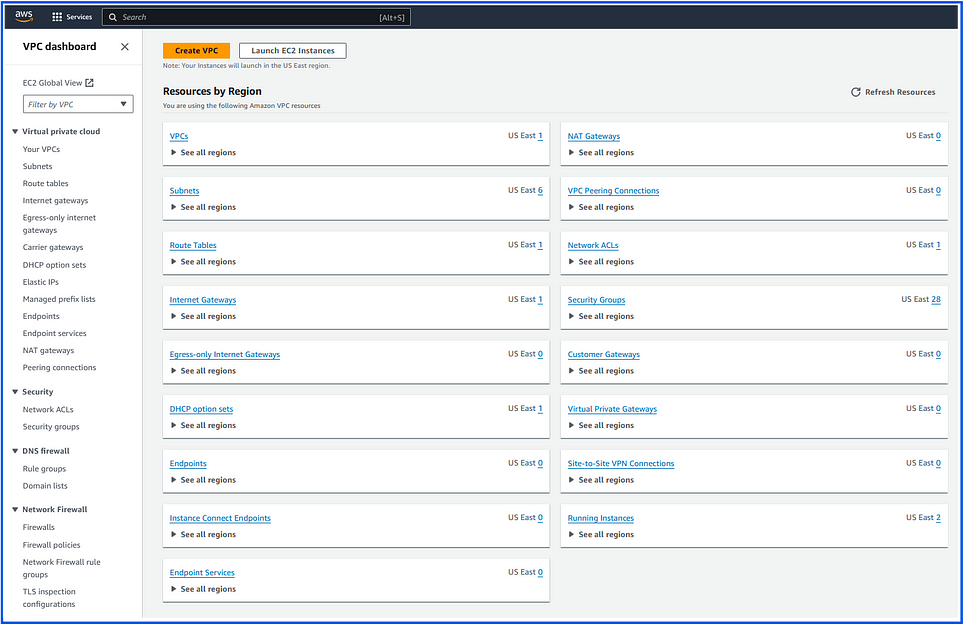The height and width of the screenshot is (624, 963).
Task: Expand See all regions under Running Instances
Action: (x=601, y=534)
